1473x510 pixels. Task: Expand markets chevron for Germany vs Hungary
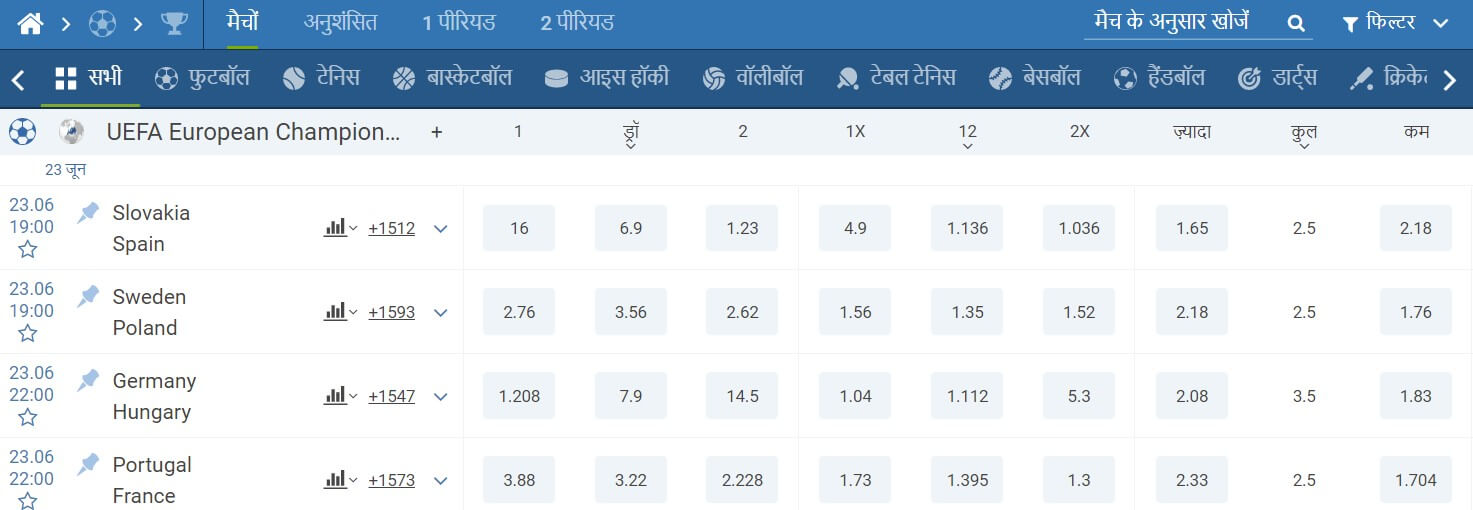click(x=440, y=397)
